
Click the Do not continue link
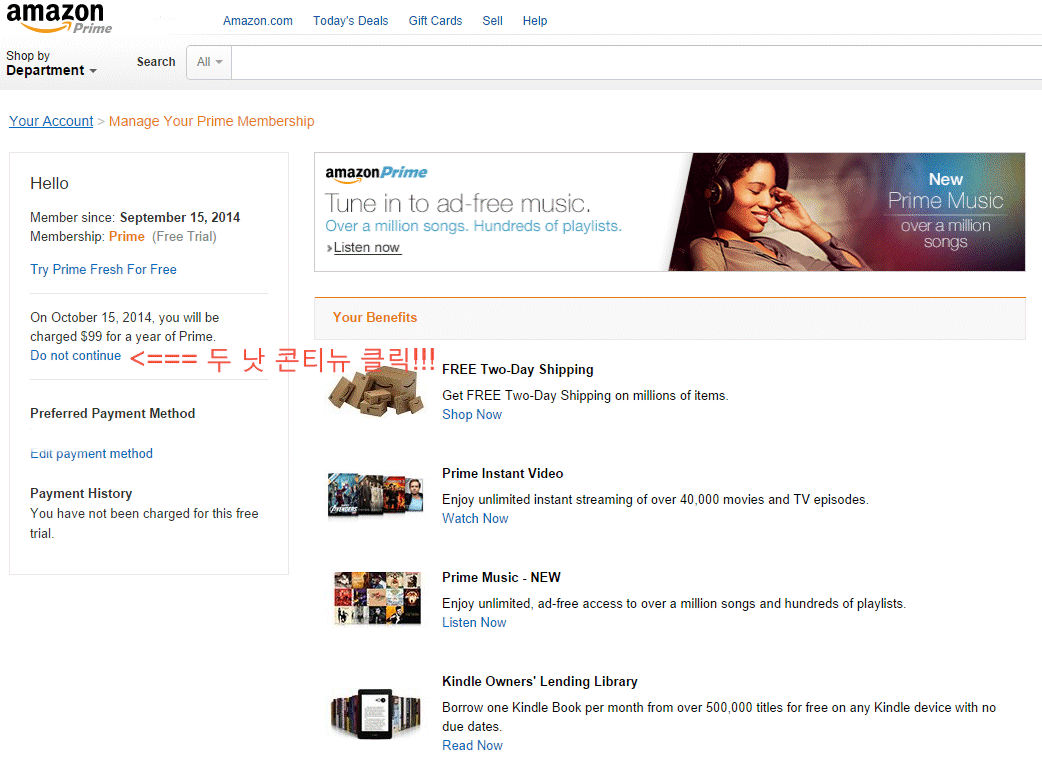(x=75, y=356)
